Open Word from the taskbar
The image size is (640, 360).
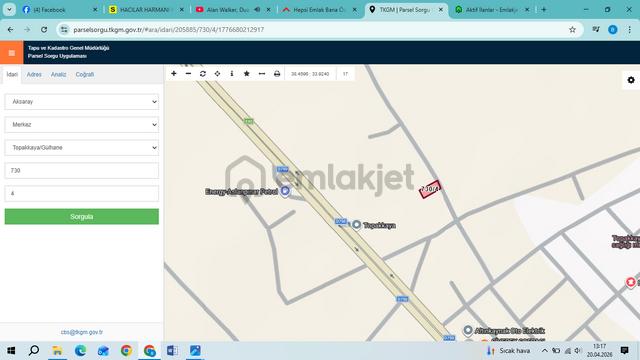tap(172, 351)
